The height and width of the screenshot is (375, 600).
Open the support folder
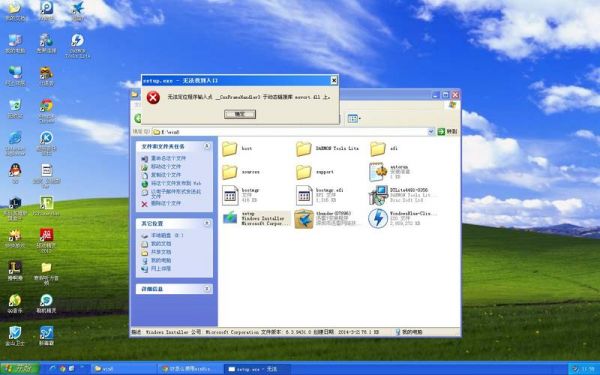coord(315,172)
